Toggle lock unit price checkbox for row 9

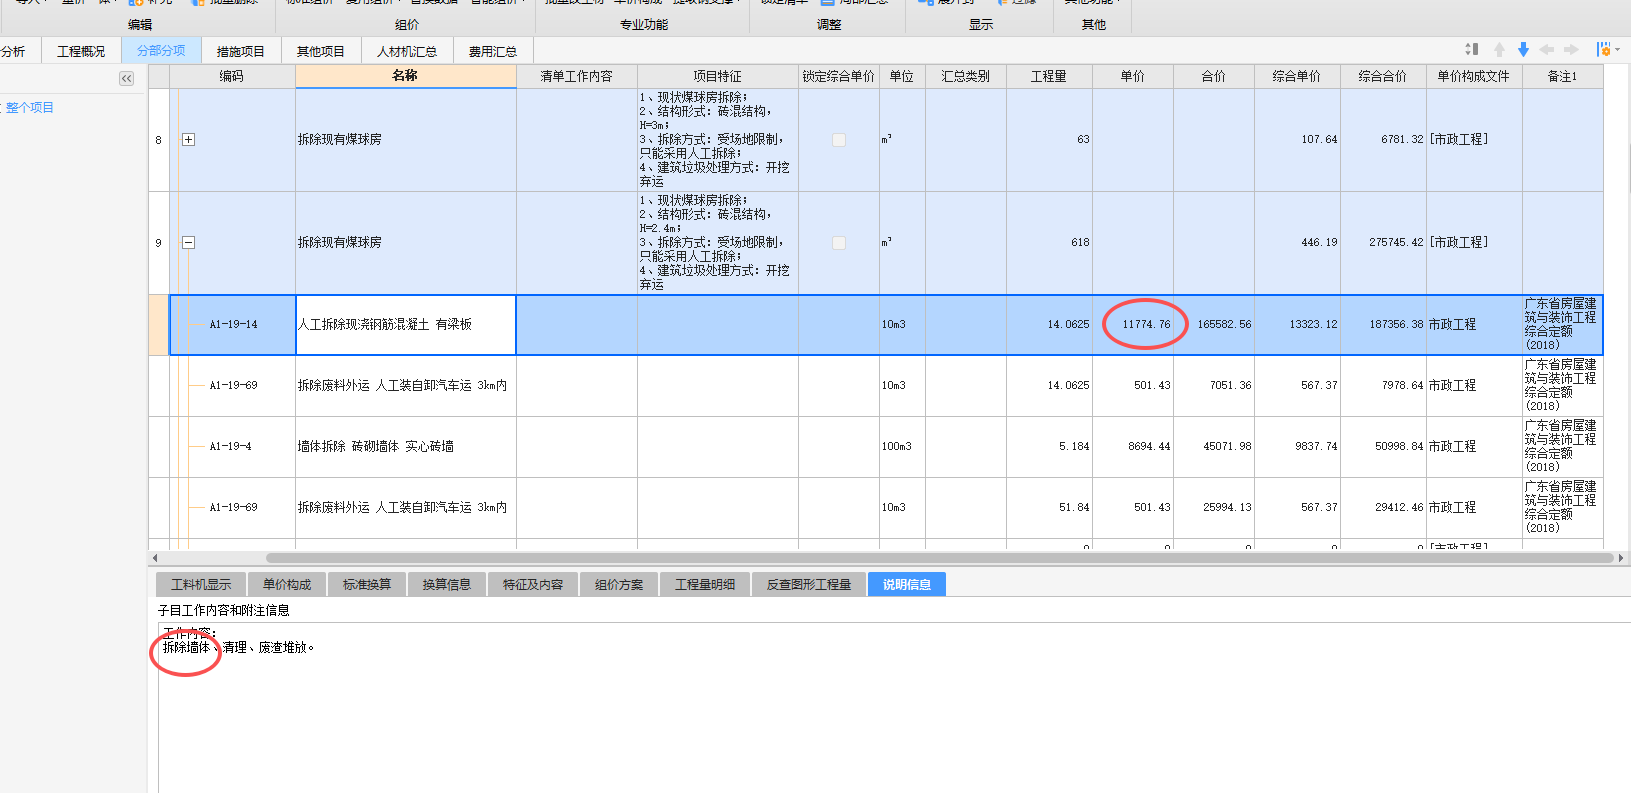pos(839,243)
